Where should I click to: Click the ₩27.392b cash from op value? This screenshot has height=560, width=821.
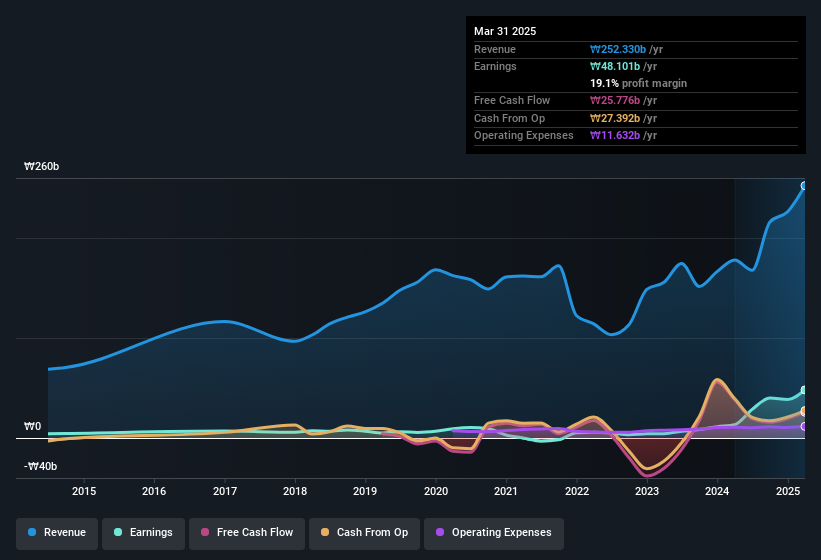[x=615, y=118]
